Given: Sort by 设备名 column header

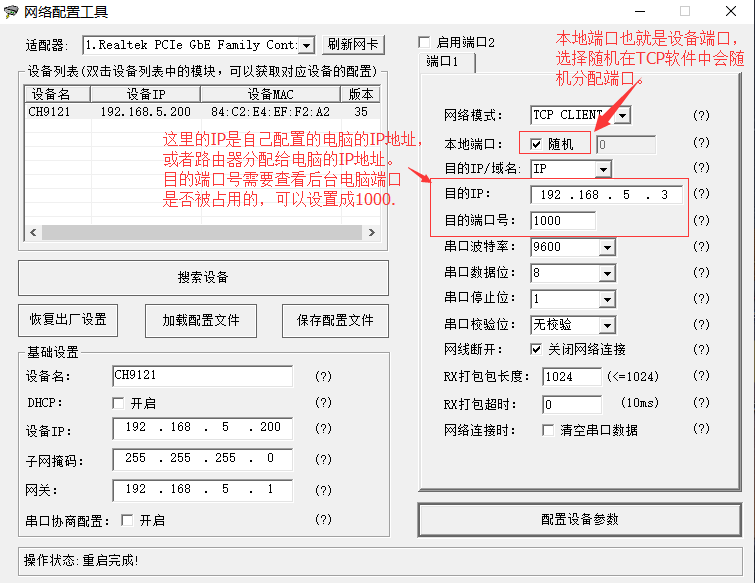Looking at the screenshot, I should [x=57, y=94].
